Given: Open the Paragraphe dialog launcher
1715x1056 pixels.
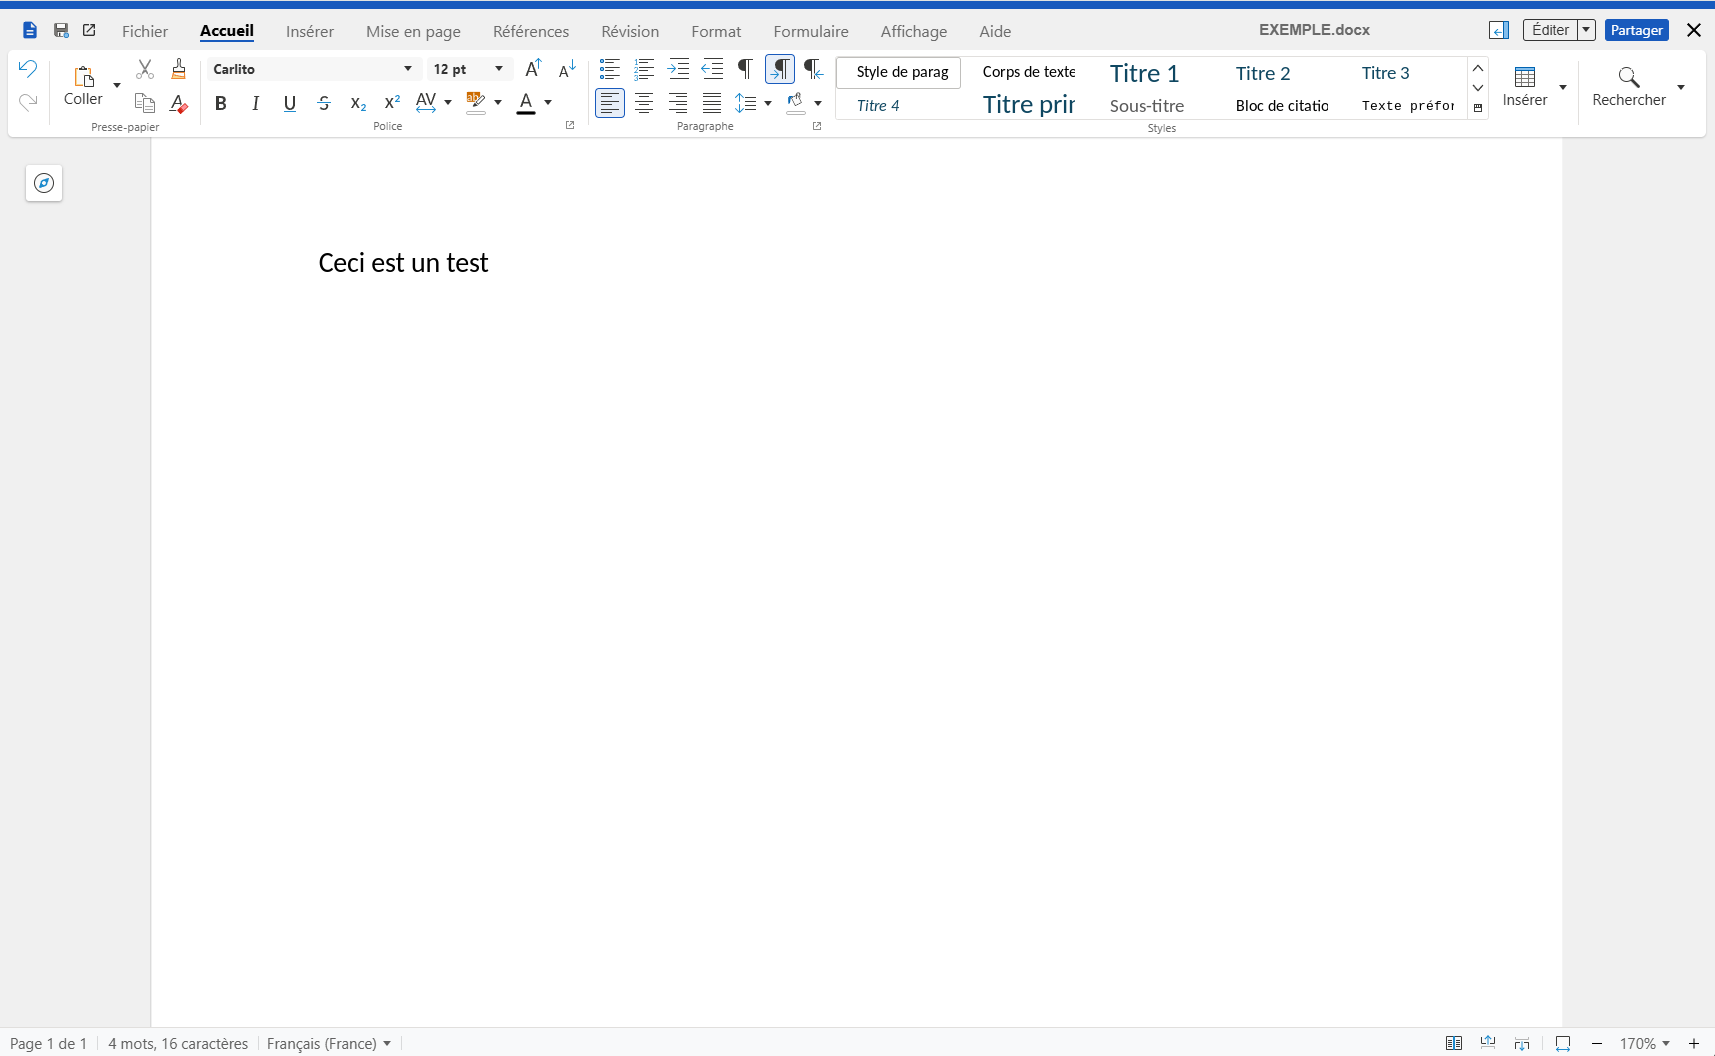Looking at the screenshot, I should (817, 125).
